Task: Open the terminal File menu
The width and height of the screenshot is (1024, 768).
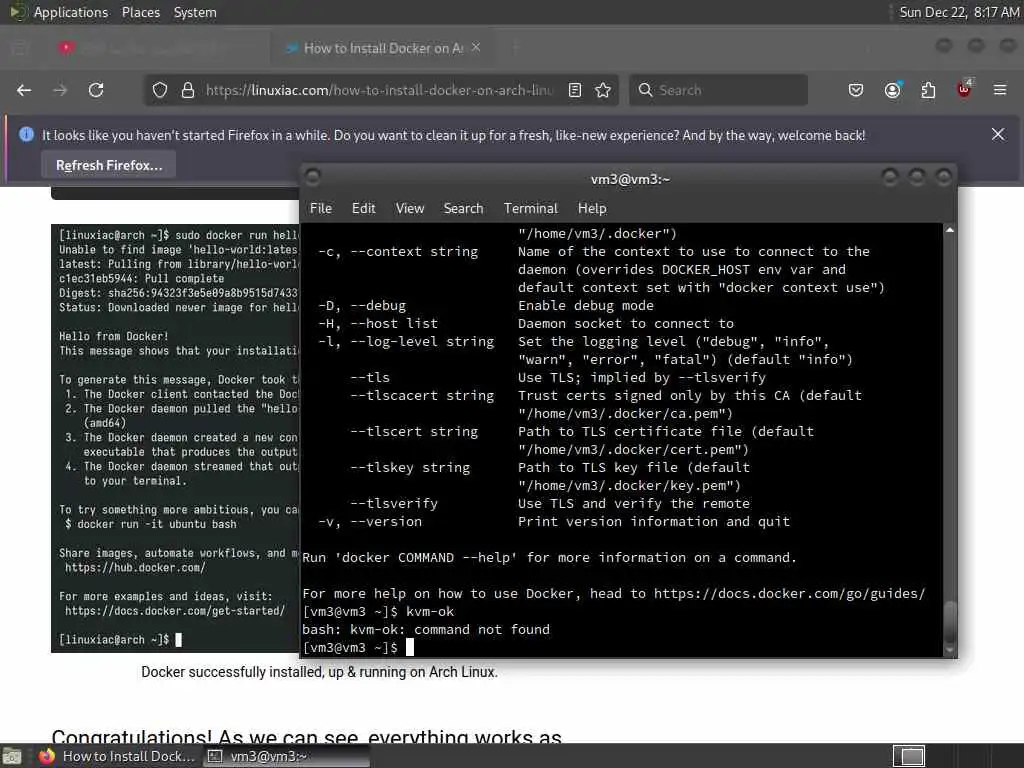Action: (x=321, y=208)
